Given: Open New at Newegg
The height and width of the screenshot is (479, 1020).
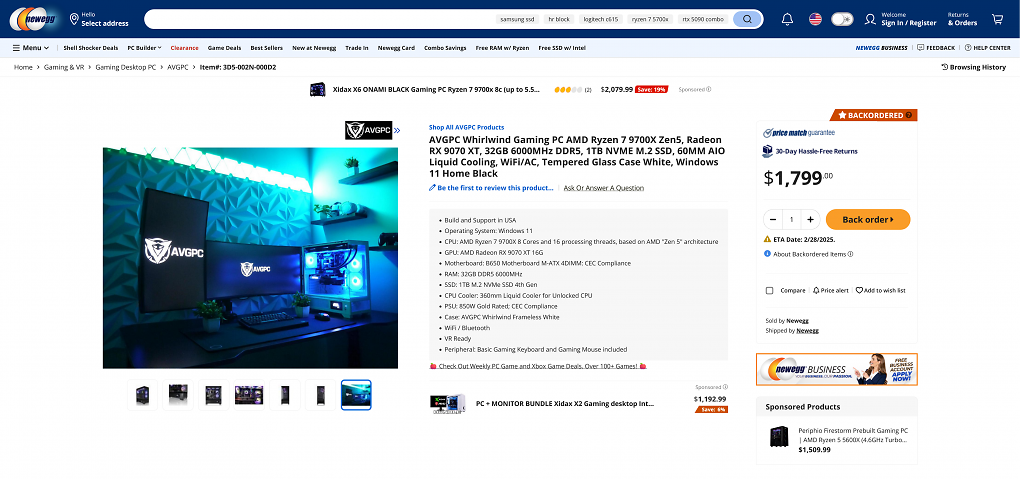Looking at the screenshot, I should (x=314, y=48).
